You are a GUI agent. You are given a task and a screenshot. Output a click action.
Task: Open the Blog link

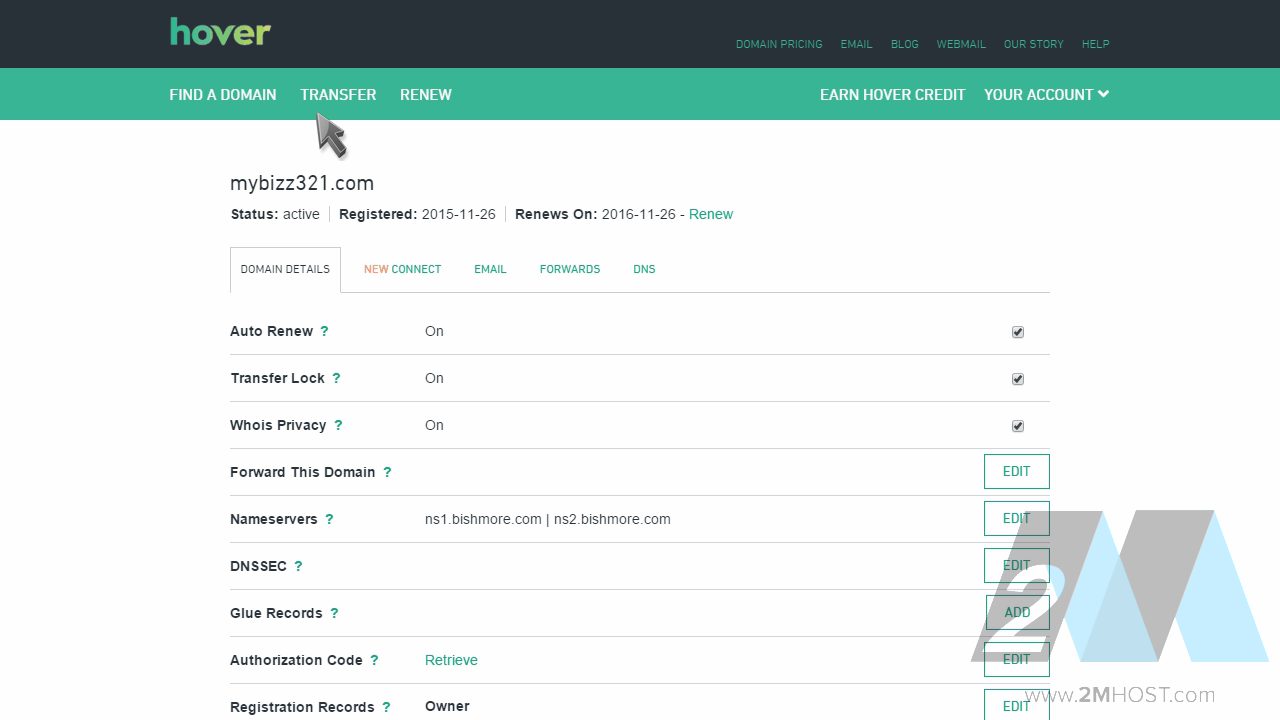point(904,44)
